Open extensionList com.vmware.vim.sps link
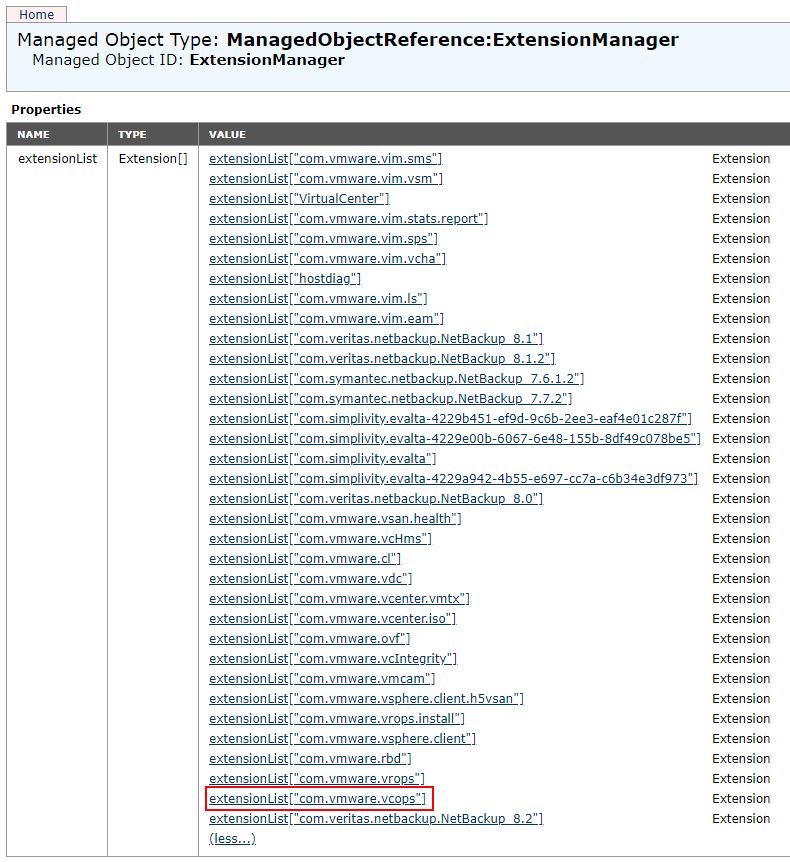This screenshot has width=790, height=862. (323, 239)
